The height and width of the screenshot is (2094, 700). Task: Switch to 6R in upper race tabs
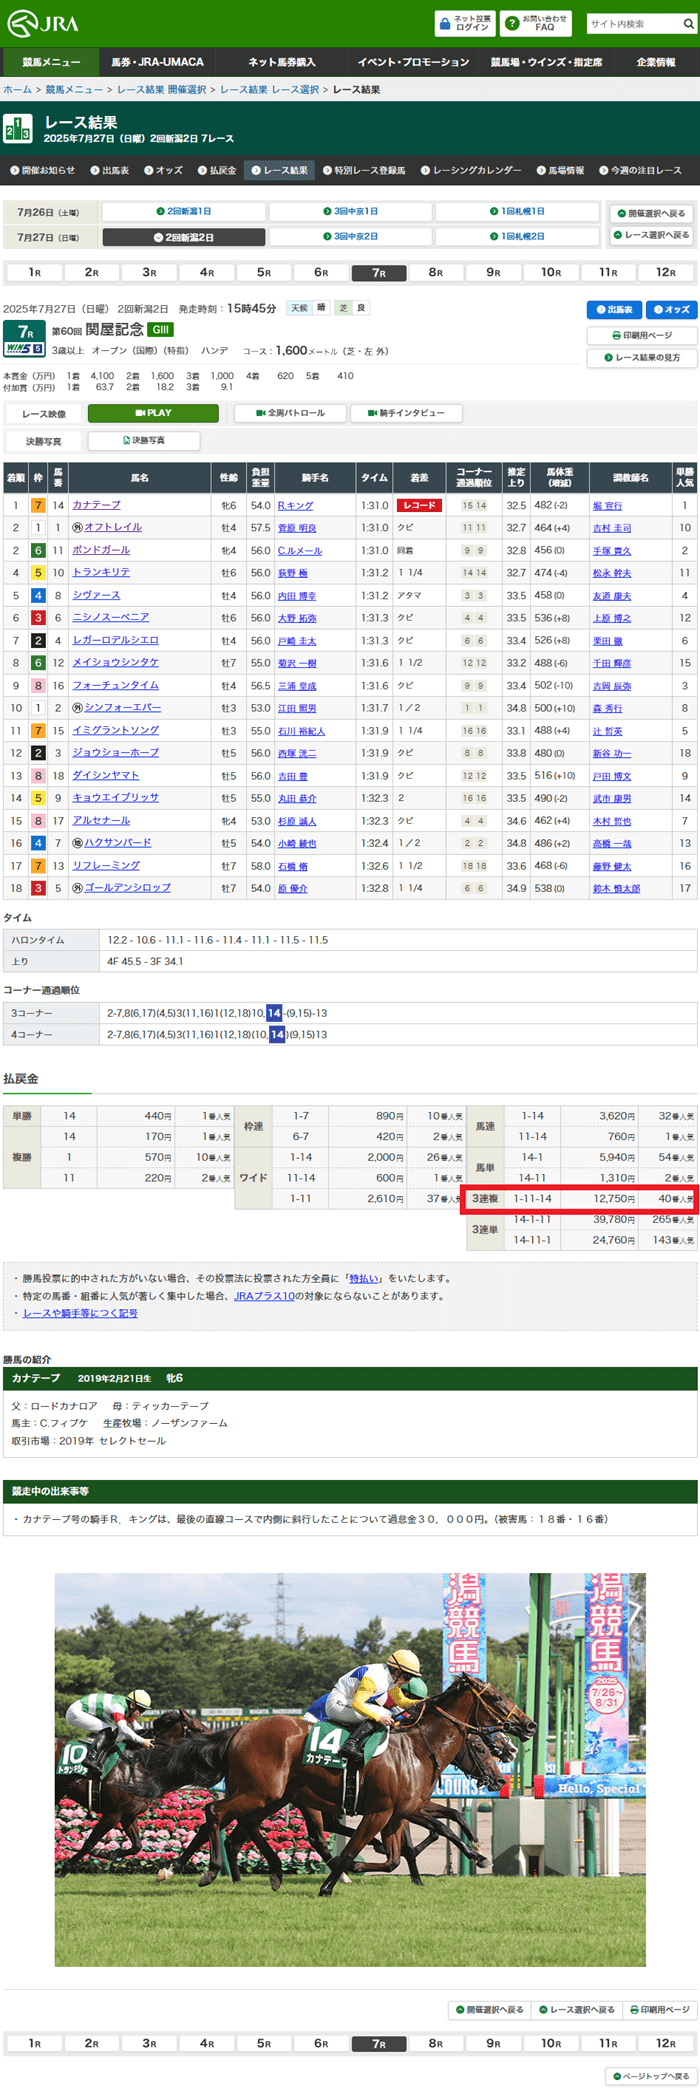(x=321, y=272)
